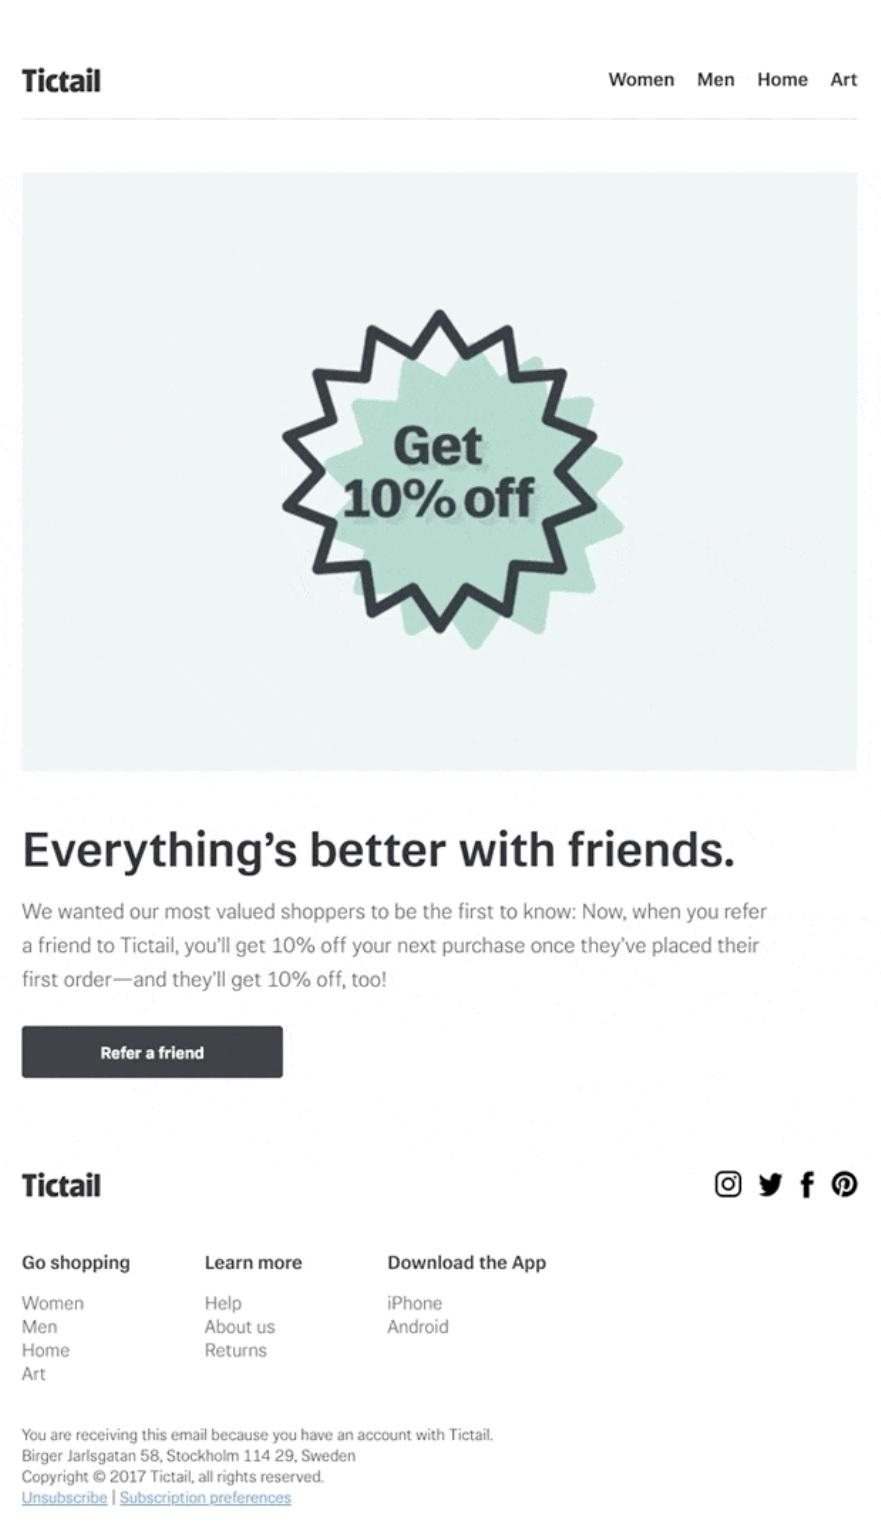Click the iPhone app download link
Viewport: 881px width, 1534px height.
(x=414, y=1303)
